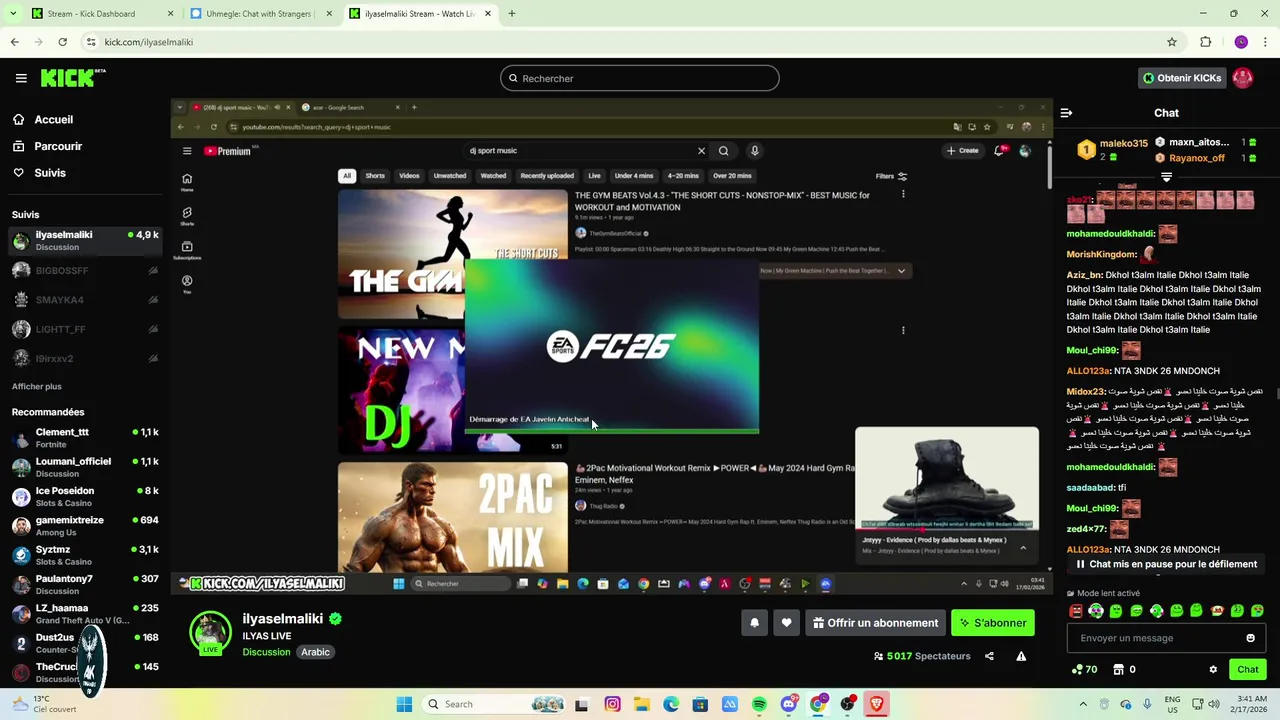Share the stream via share icon
The height and width of the screenshot is (720, 1280).
coord(989,656)
